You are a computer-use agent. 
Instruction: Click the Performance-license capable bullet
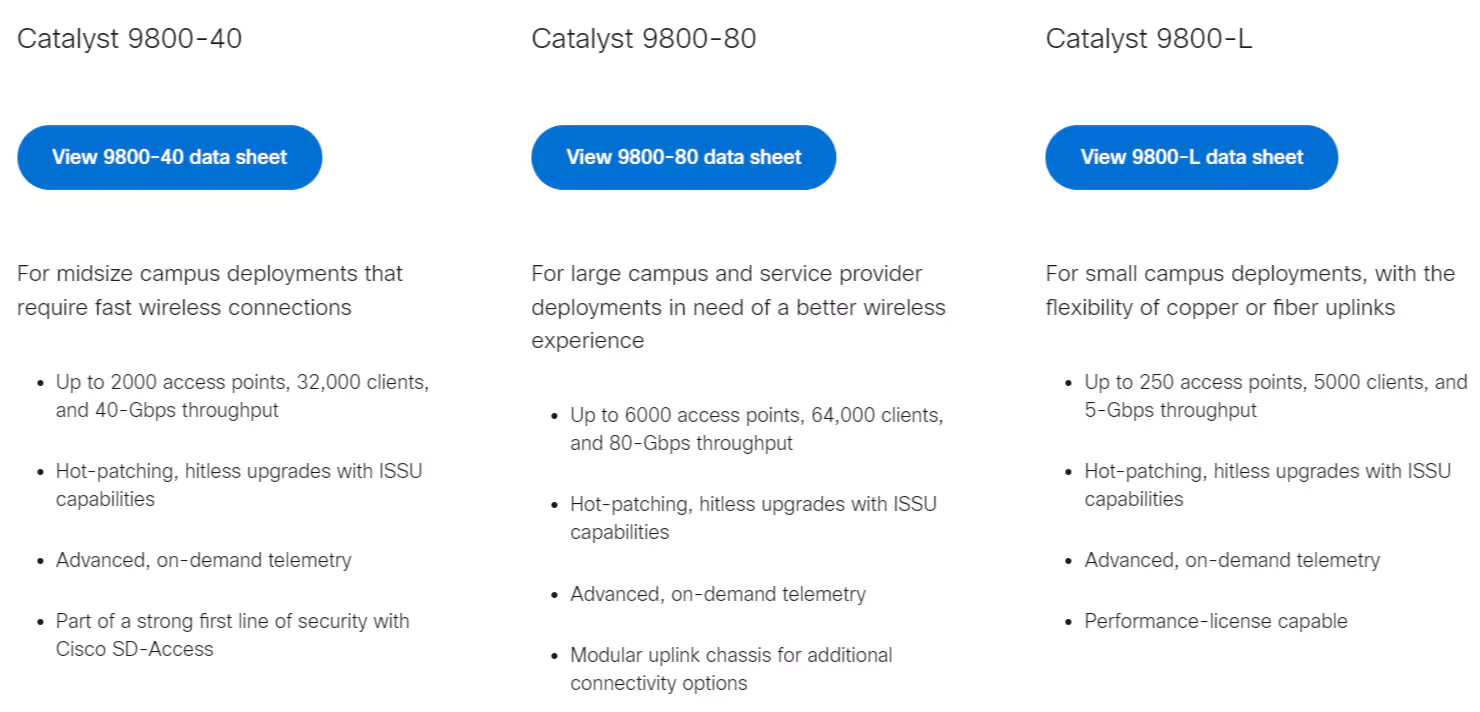point(1215,621)
